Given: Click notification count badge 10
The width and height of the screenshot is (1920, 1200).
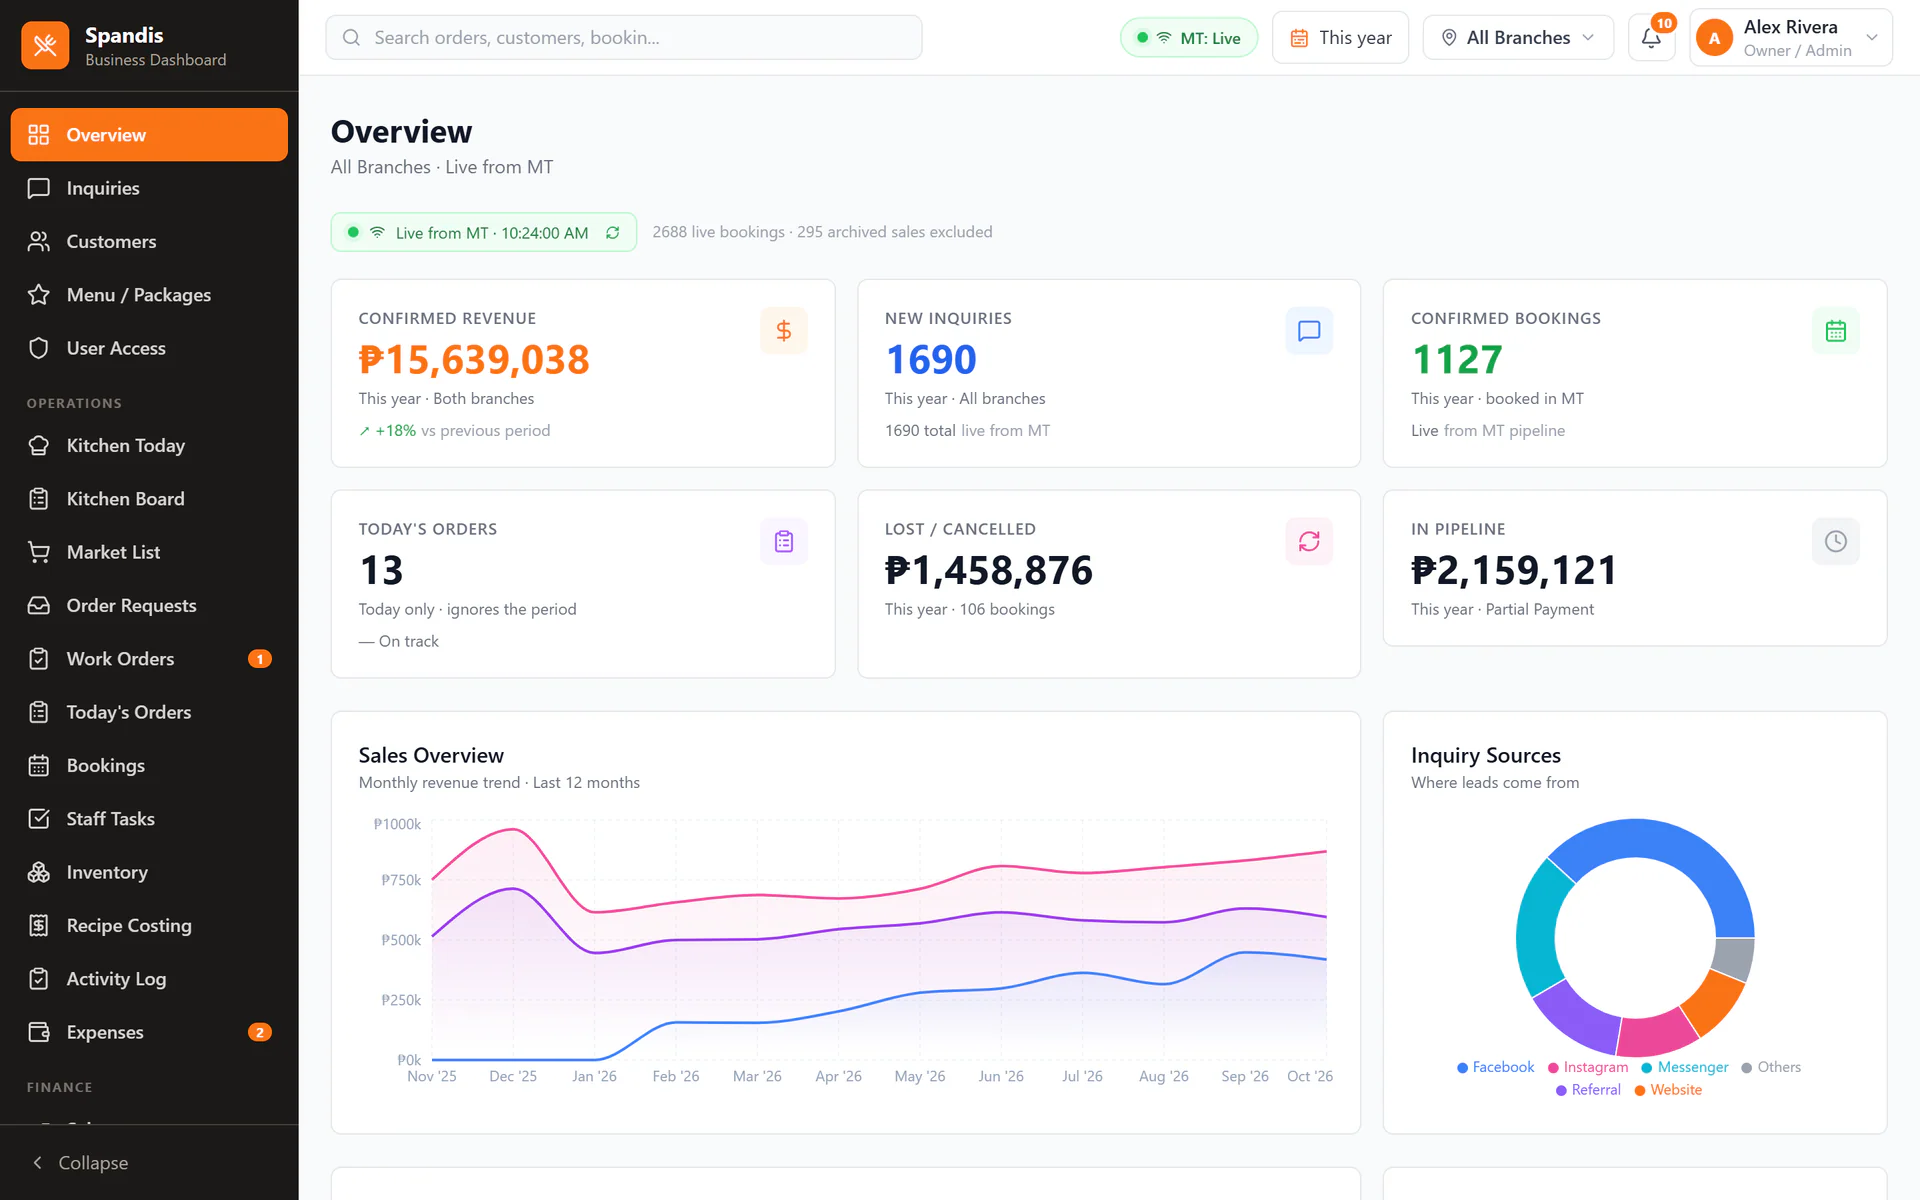Looking at the screenshot, I should 1664,23.
